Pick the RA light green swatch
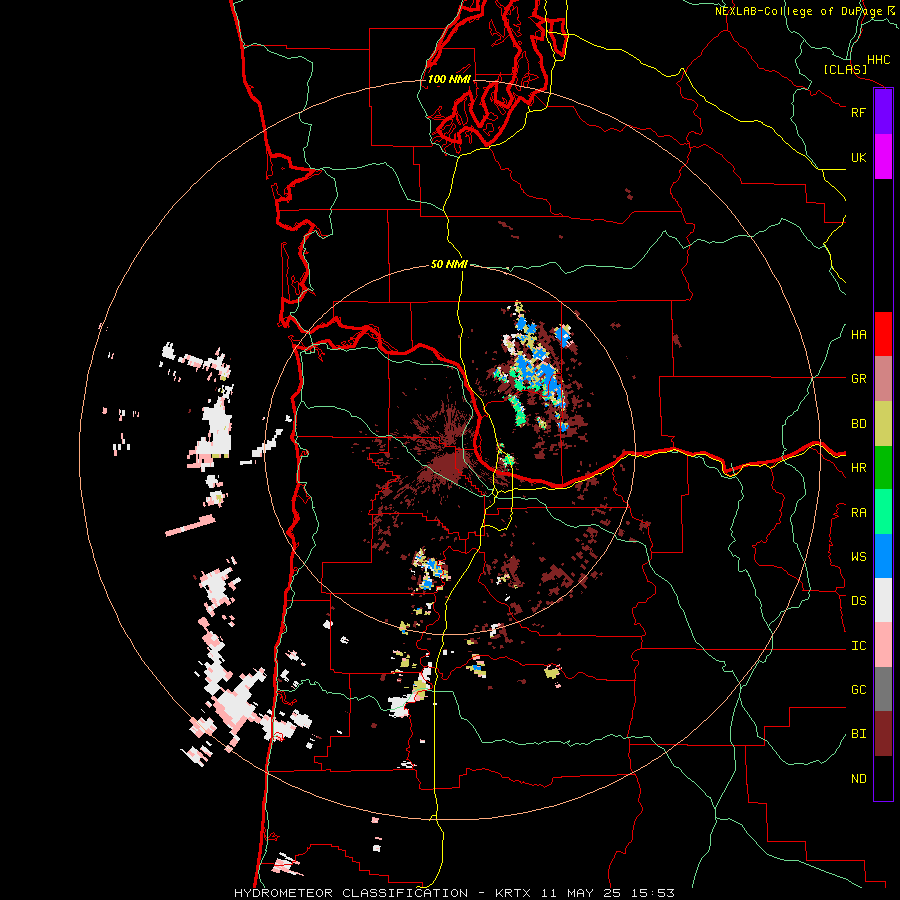Image resolution: width=900 pixels, height=900 pixels. 883,512
